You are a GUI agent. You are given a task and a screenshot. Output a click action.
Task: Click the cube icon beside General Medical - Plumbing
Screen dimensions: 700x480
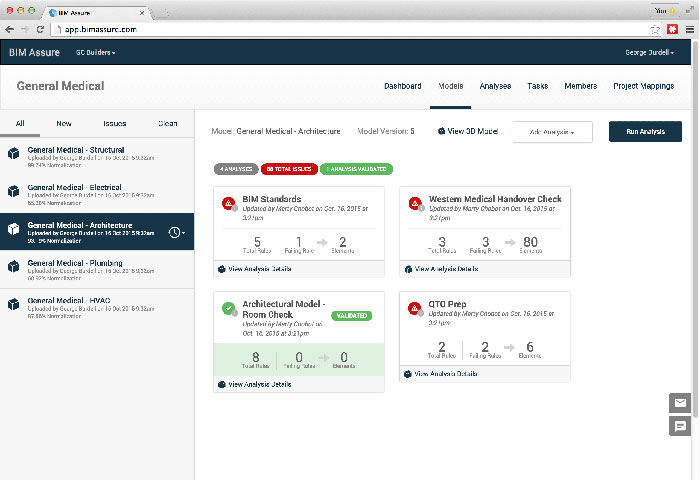[14, 268]
